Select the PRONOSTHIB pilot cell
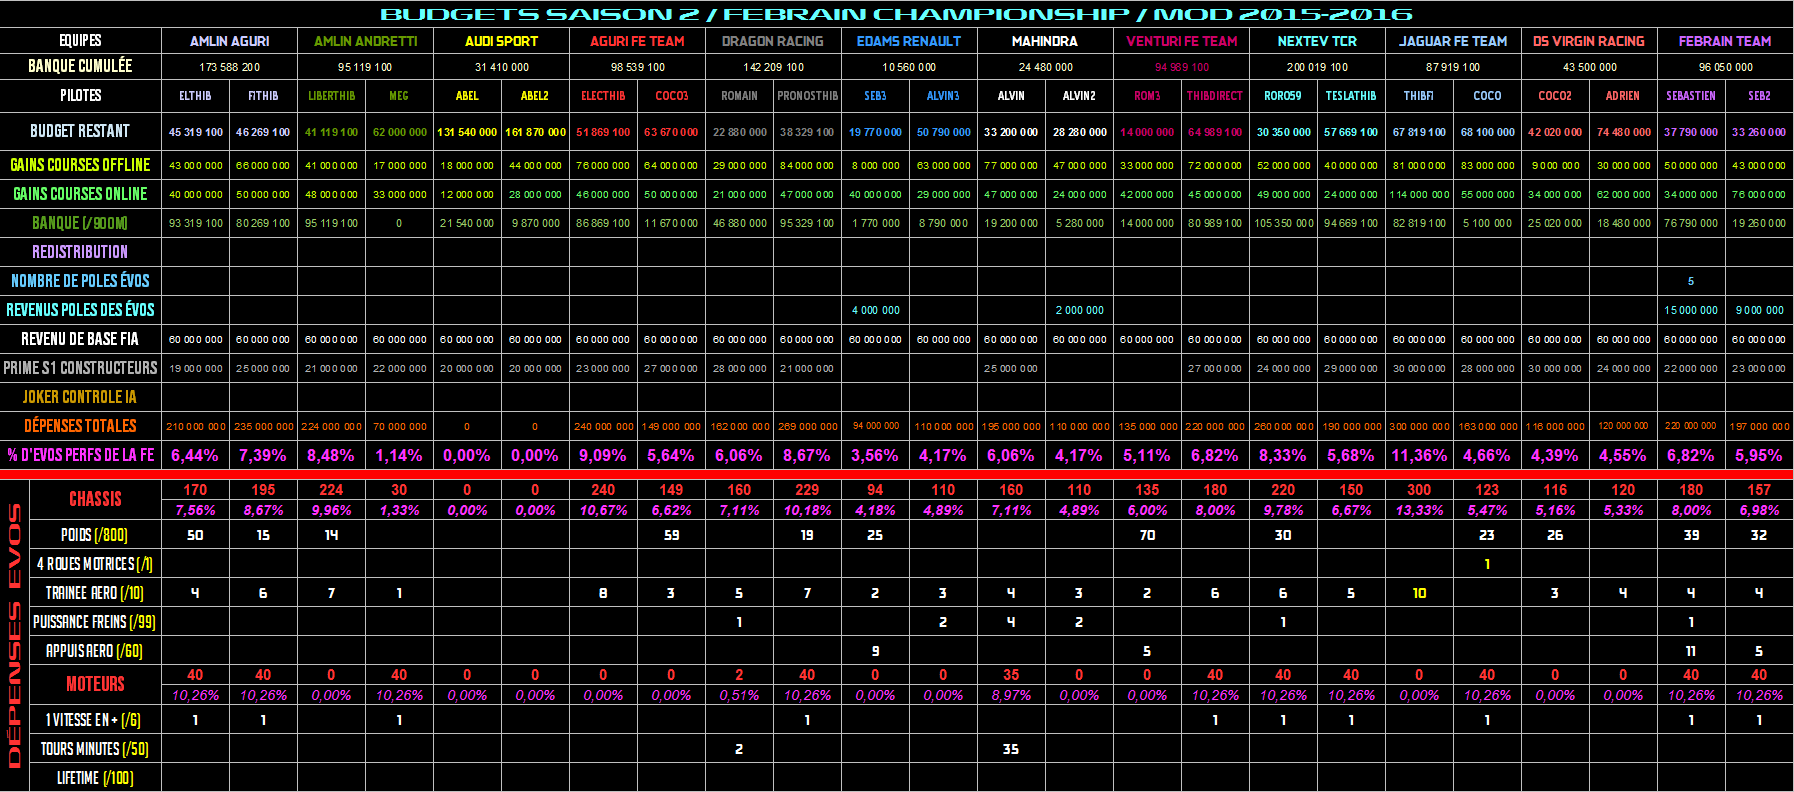This screenshot has width=1794, height=792. pyautogui.click(x=807, y=96)
